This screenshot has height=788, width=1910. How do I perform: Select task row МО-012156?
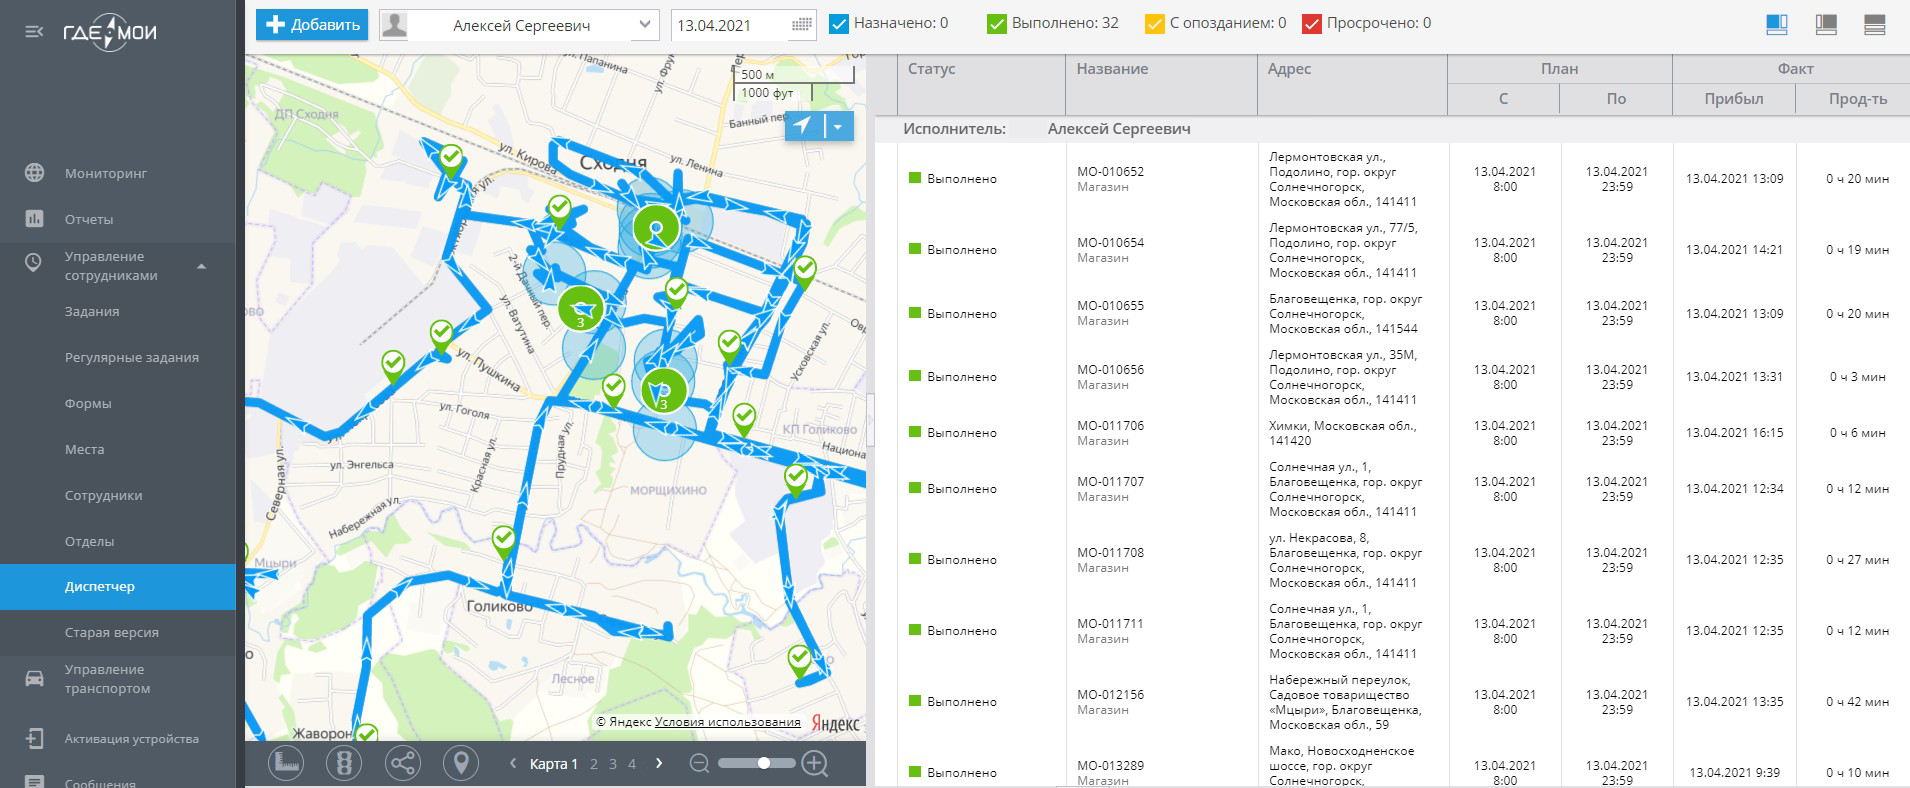[x=1392, y=702]
